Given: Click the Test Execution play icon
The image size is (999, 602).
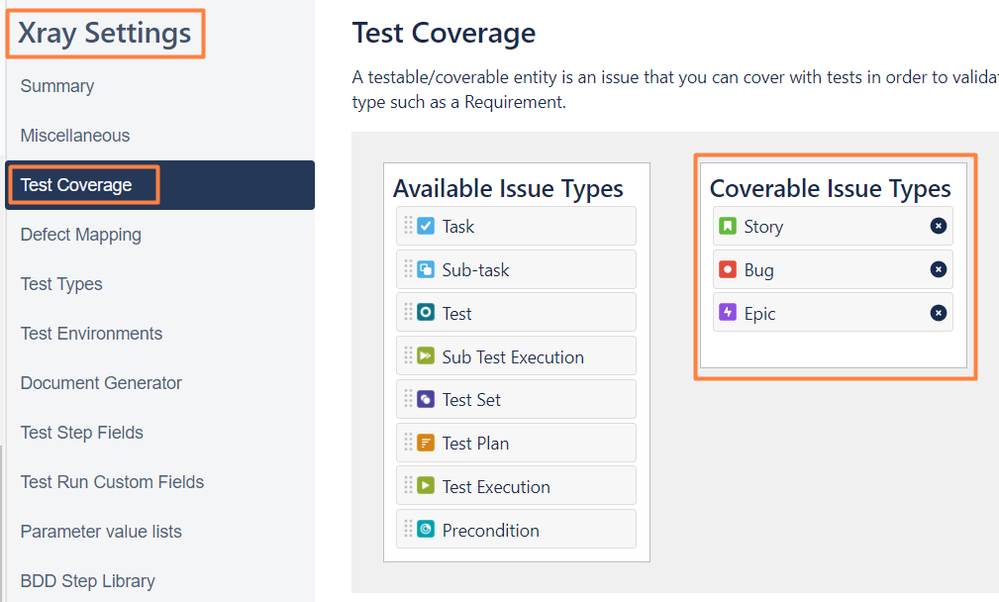Looking at the screenshot, I should click(426, 486).
